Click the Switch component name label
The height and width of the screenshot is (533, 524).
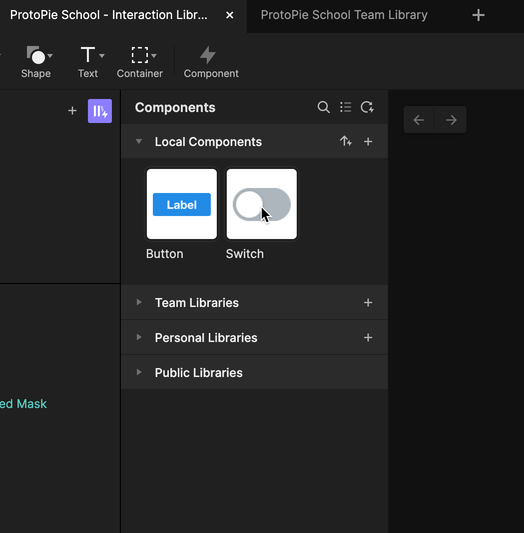245,254
